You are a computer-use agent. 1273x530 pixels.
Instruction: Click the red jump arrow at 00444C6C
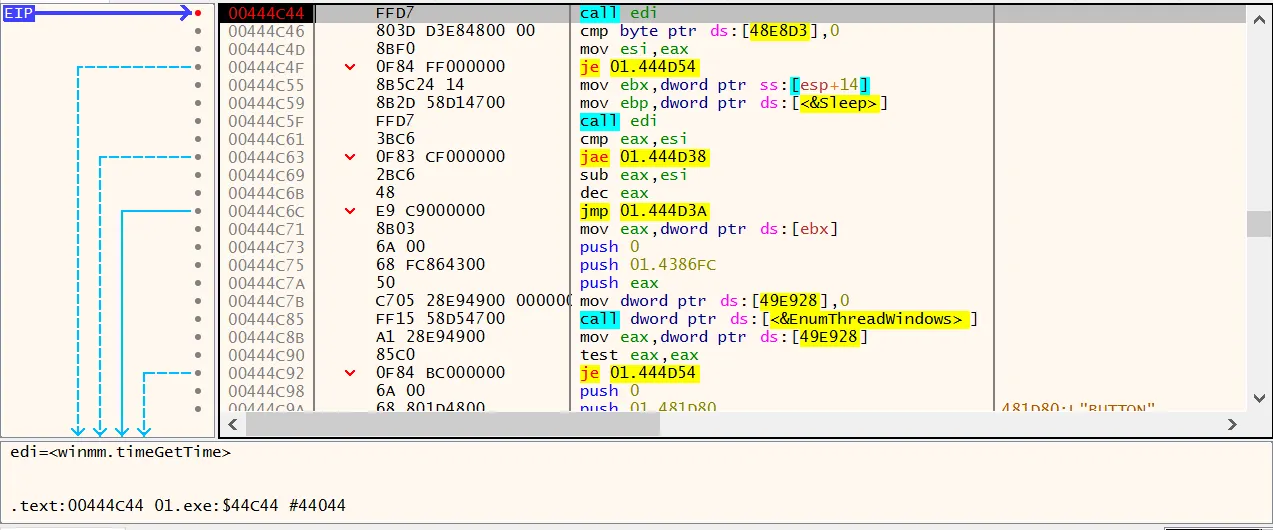tap(349, 211)
